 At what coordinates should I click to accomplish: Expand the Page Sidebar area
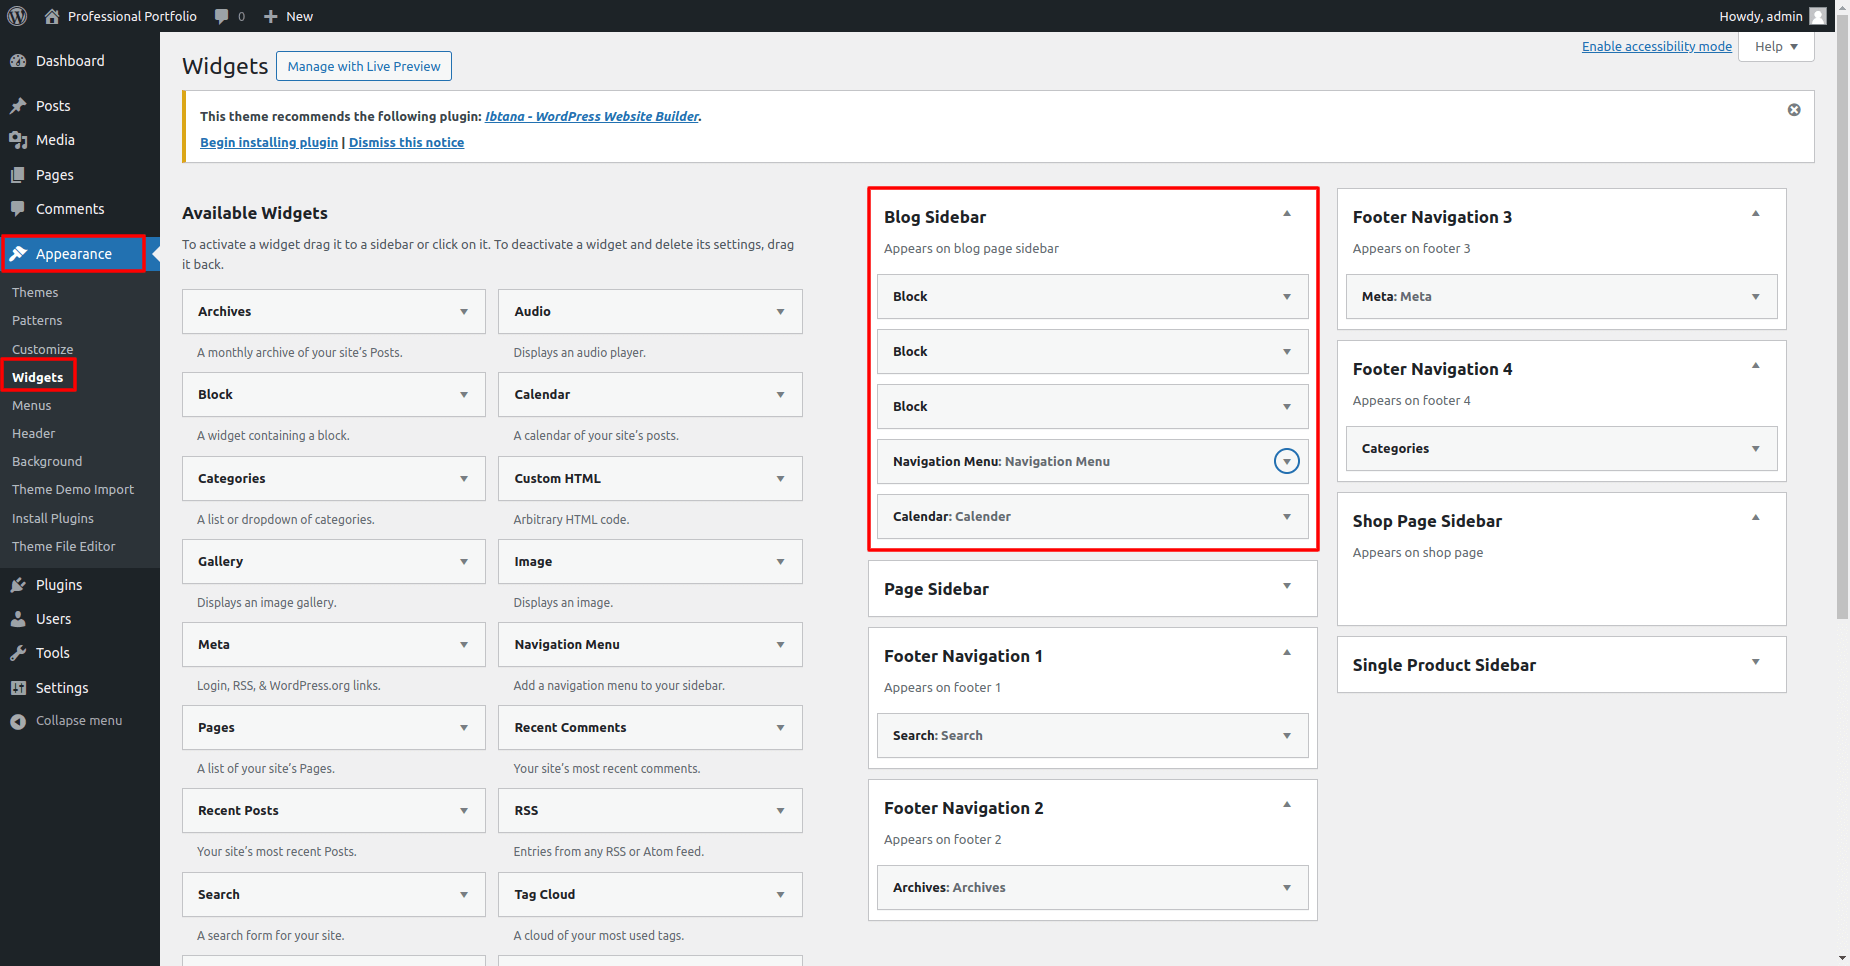tap(1287, 586)
